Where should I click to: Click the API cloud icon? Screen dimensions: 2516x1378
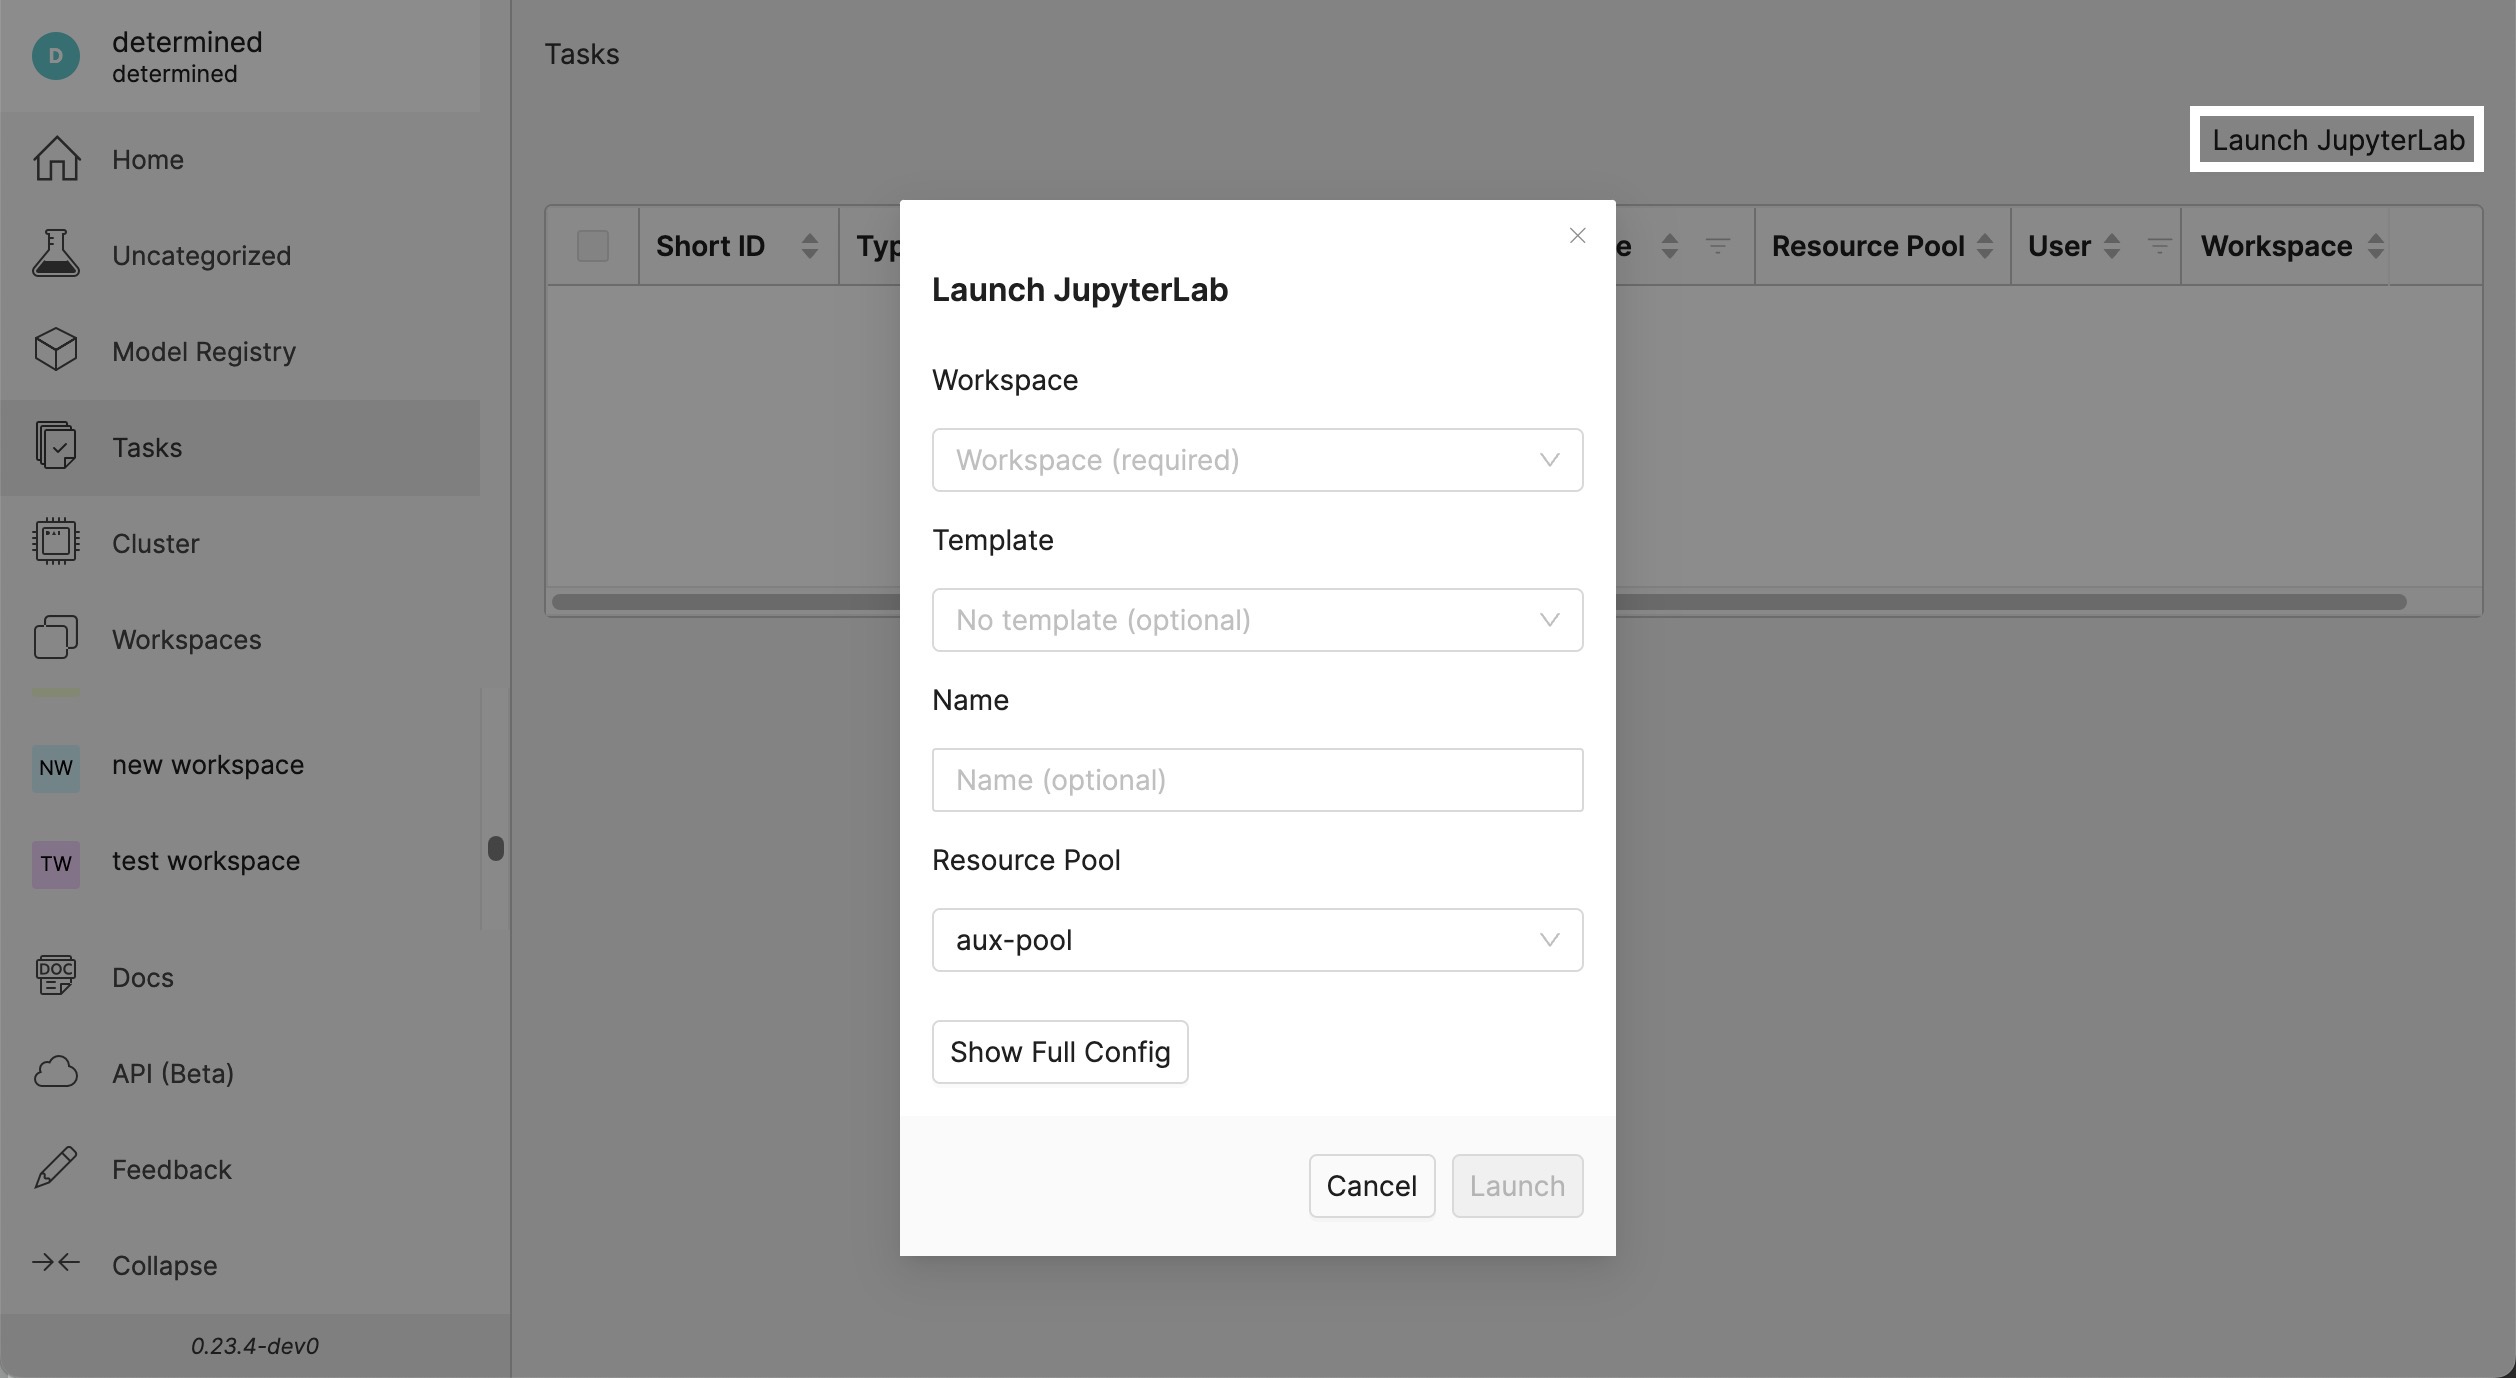click(56, 1072)
